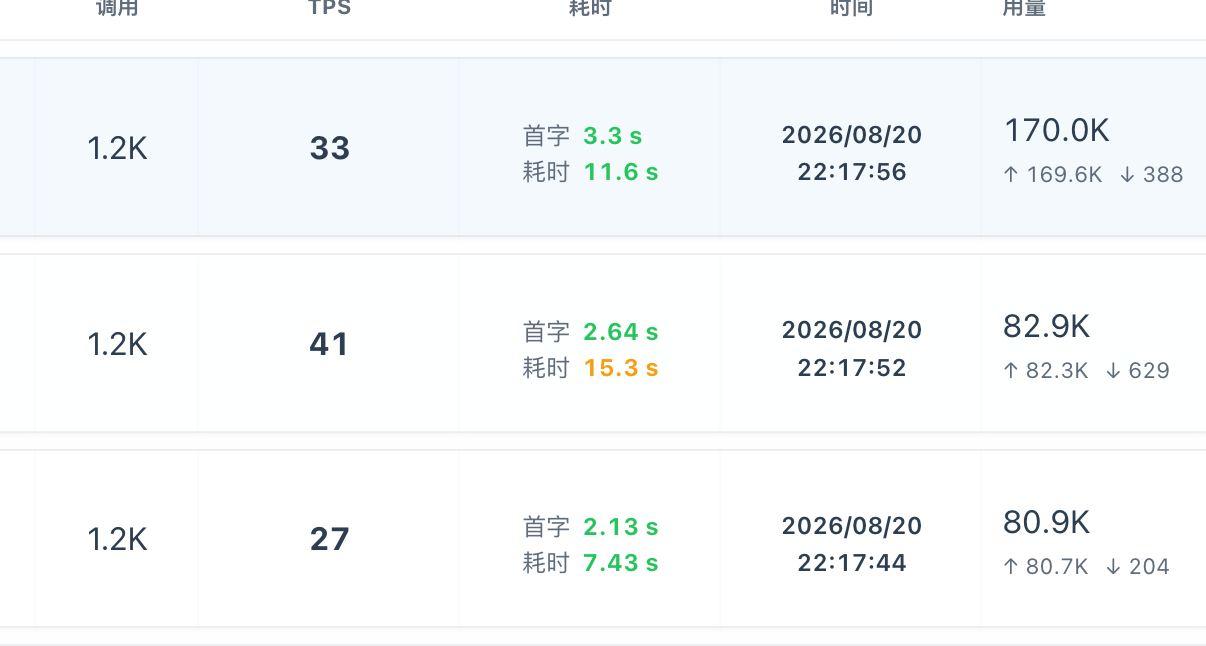The image size is (1206, 646).
Task: Select the TPS column header
Action: click(330, 8)
